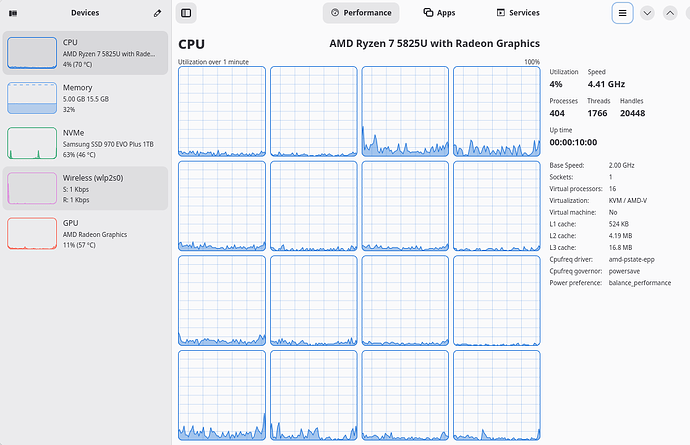Click the down chevron header button
The height and width of the screenshot is (445, 690).
click(x=647, y=13)
